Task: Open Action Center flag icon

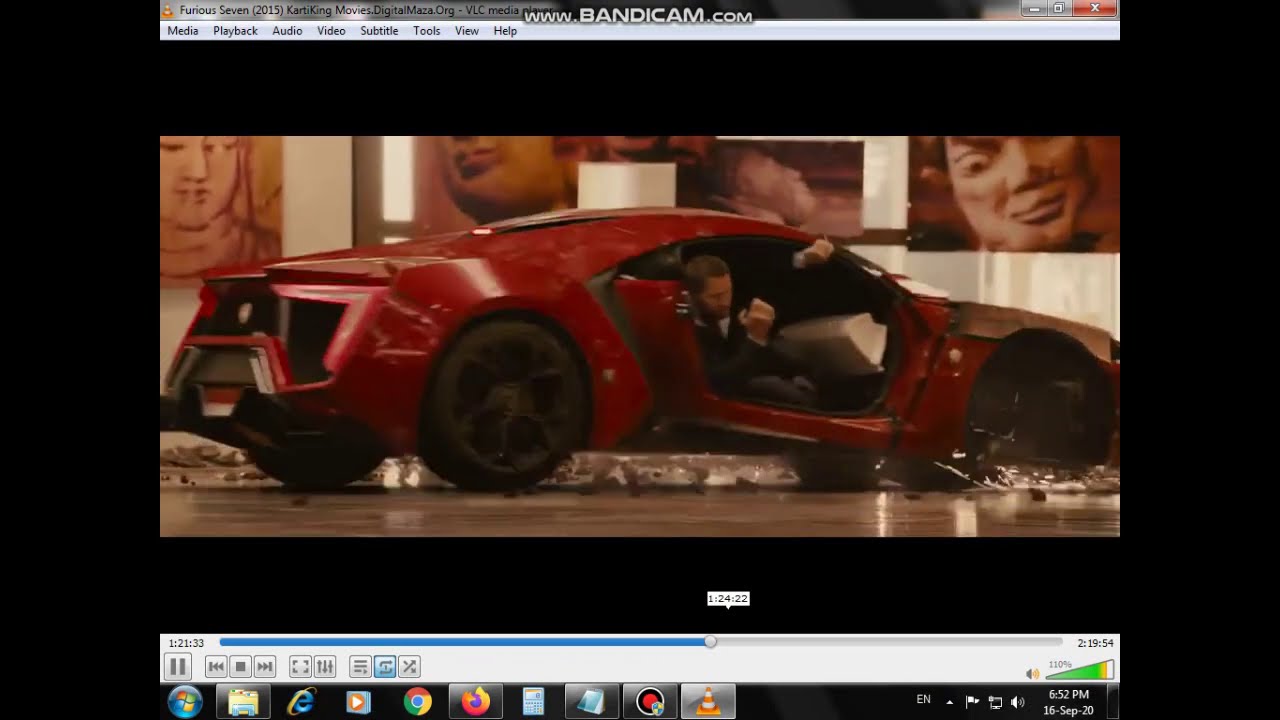Action: coord(971,702)
